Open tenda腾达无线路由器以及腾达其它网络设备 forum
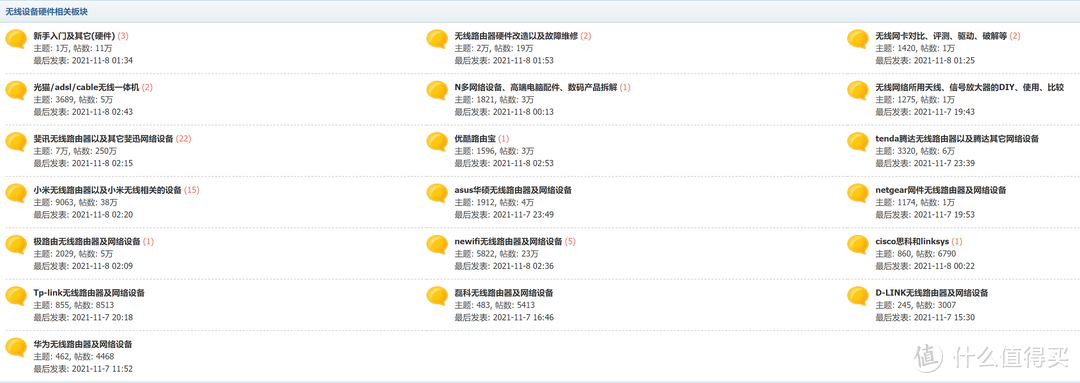1080x383 pixels. click(957, 138)
